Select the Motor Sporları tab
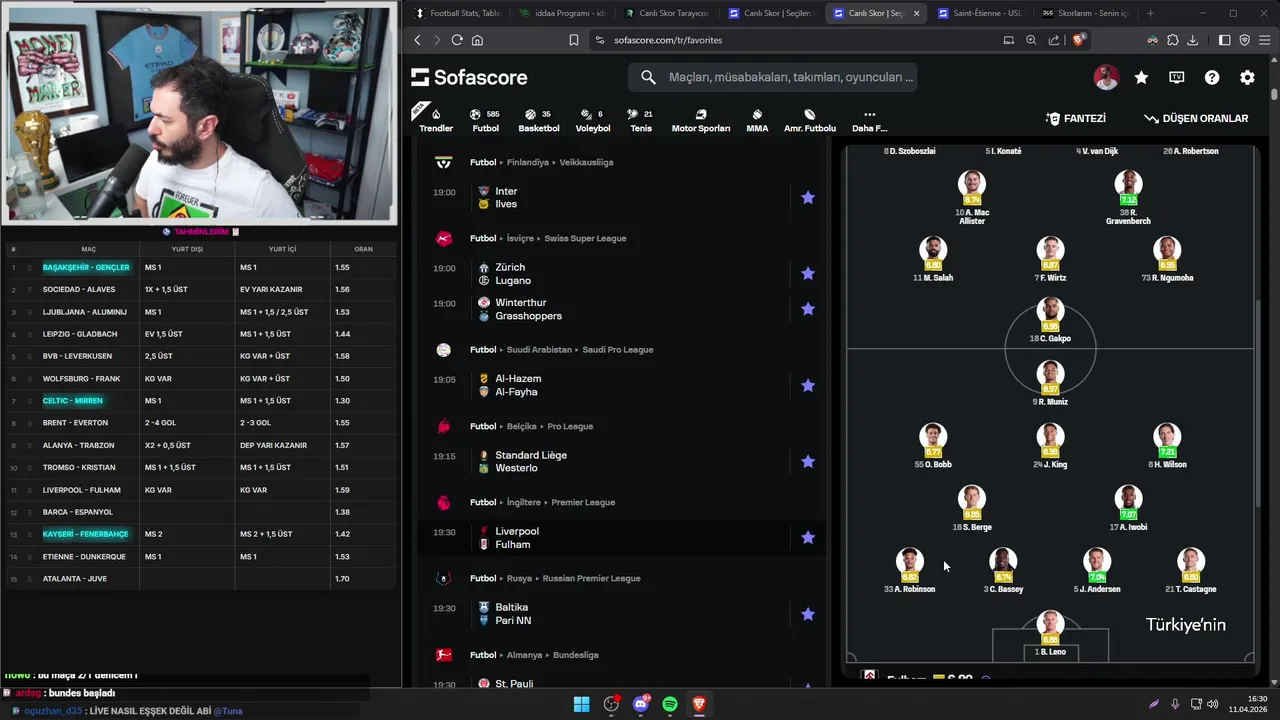This screenshot has height=720, width=1280. pyautogui.click(x=700, y=120)
